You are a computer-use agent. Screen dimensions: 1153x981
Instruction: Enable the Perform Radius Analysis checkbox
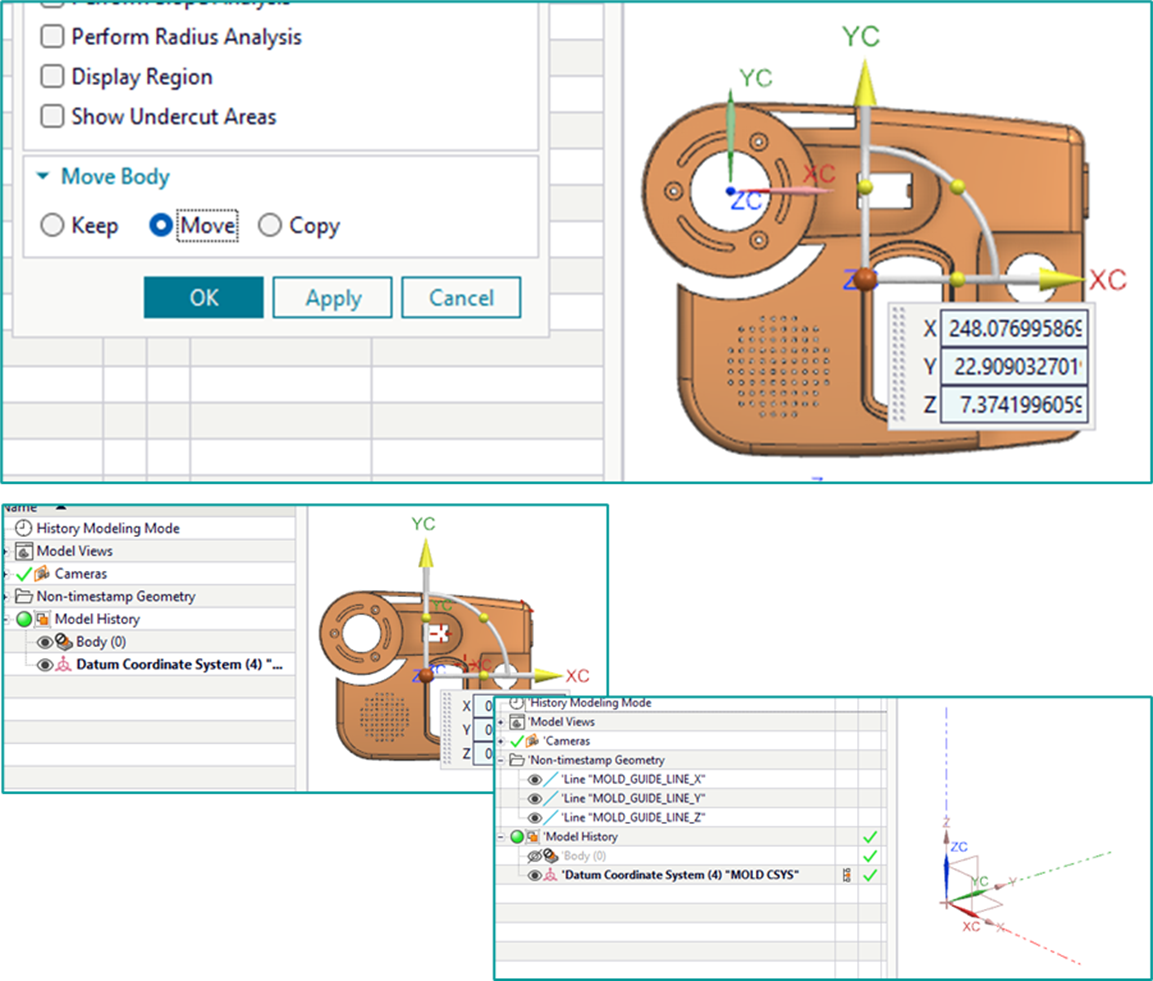pyautogui.click(x=51, y=37)
